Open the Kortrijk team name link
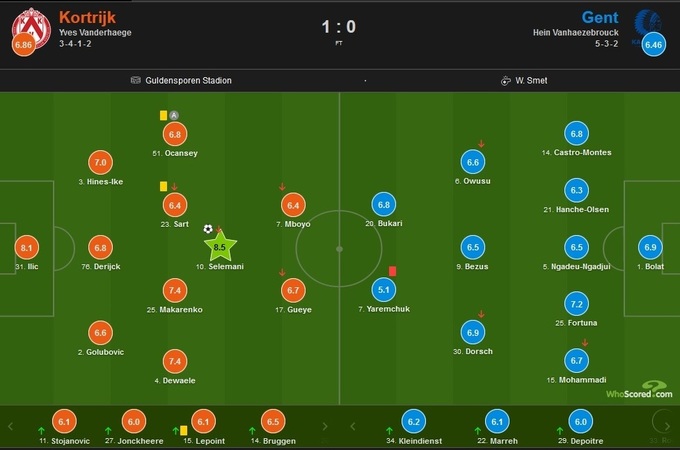The width and height of the screenshot is (680, 450). pyautogui.click(x=87, y=17)
